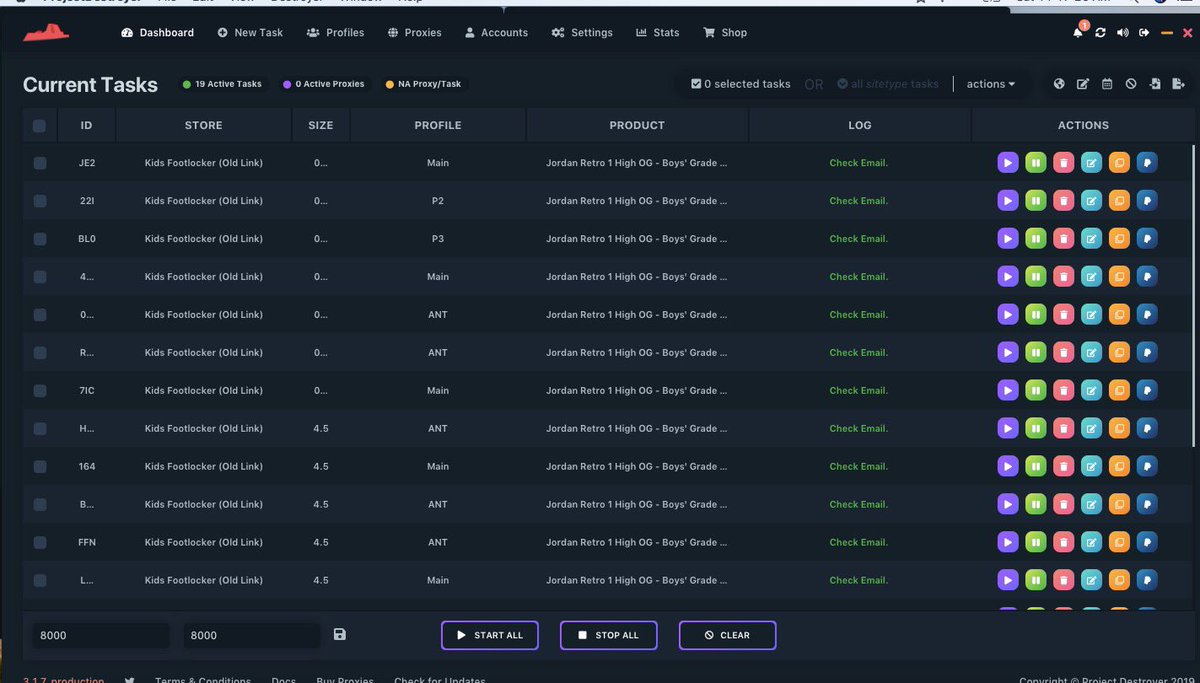The image size is (1200, 683).
Task: Click 'Check Email.' log of task JE2
Action: pyautogui.click(x=859, y=163)
